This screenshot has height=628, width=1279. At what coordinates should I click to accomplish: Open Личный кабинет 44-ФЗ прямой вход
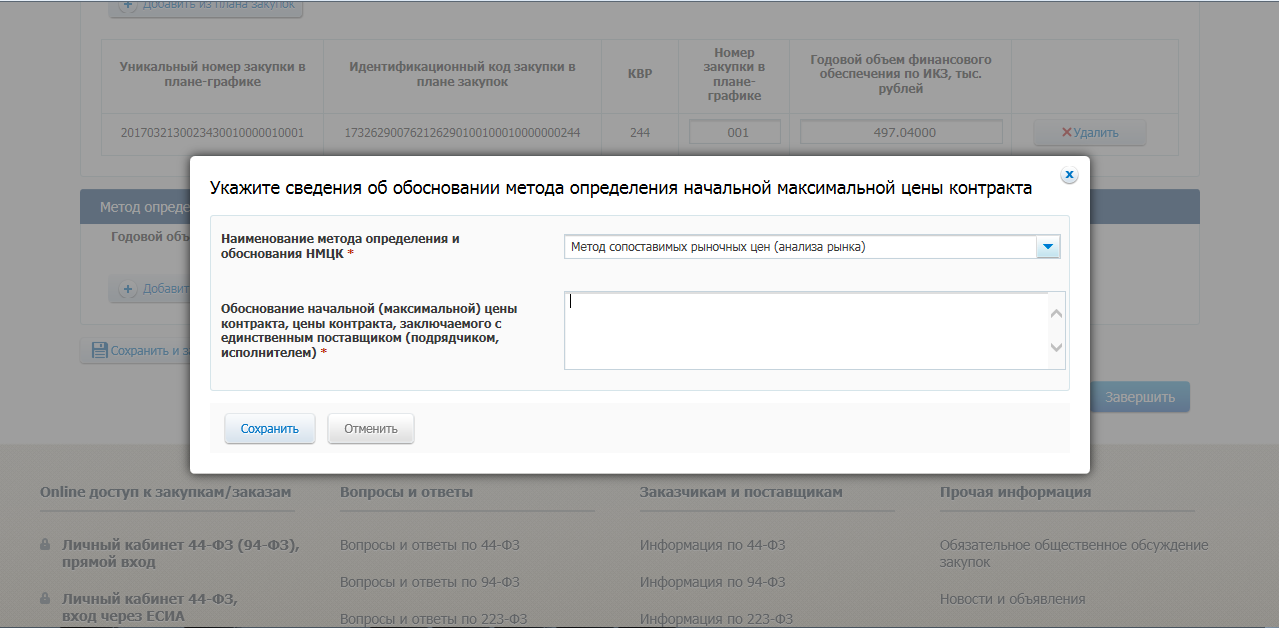click(x=180, y=553)
